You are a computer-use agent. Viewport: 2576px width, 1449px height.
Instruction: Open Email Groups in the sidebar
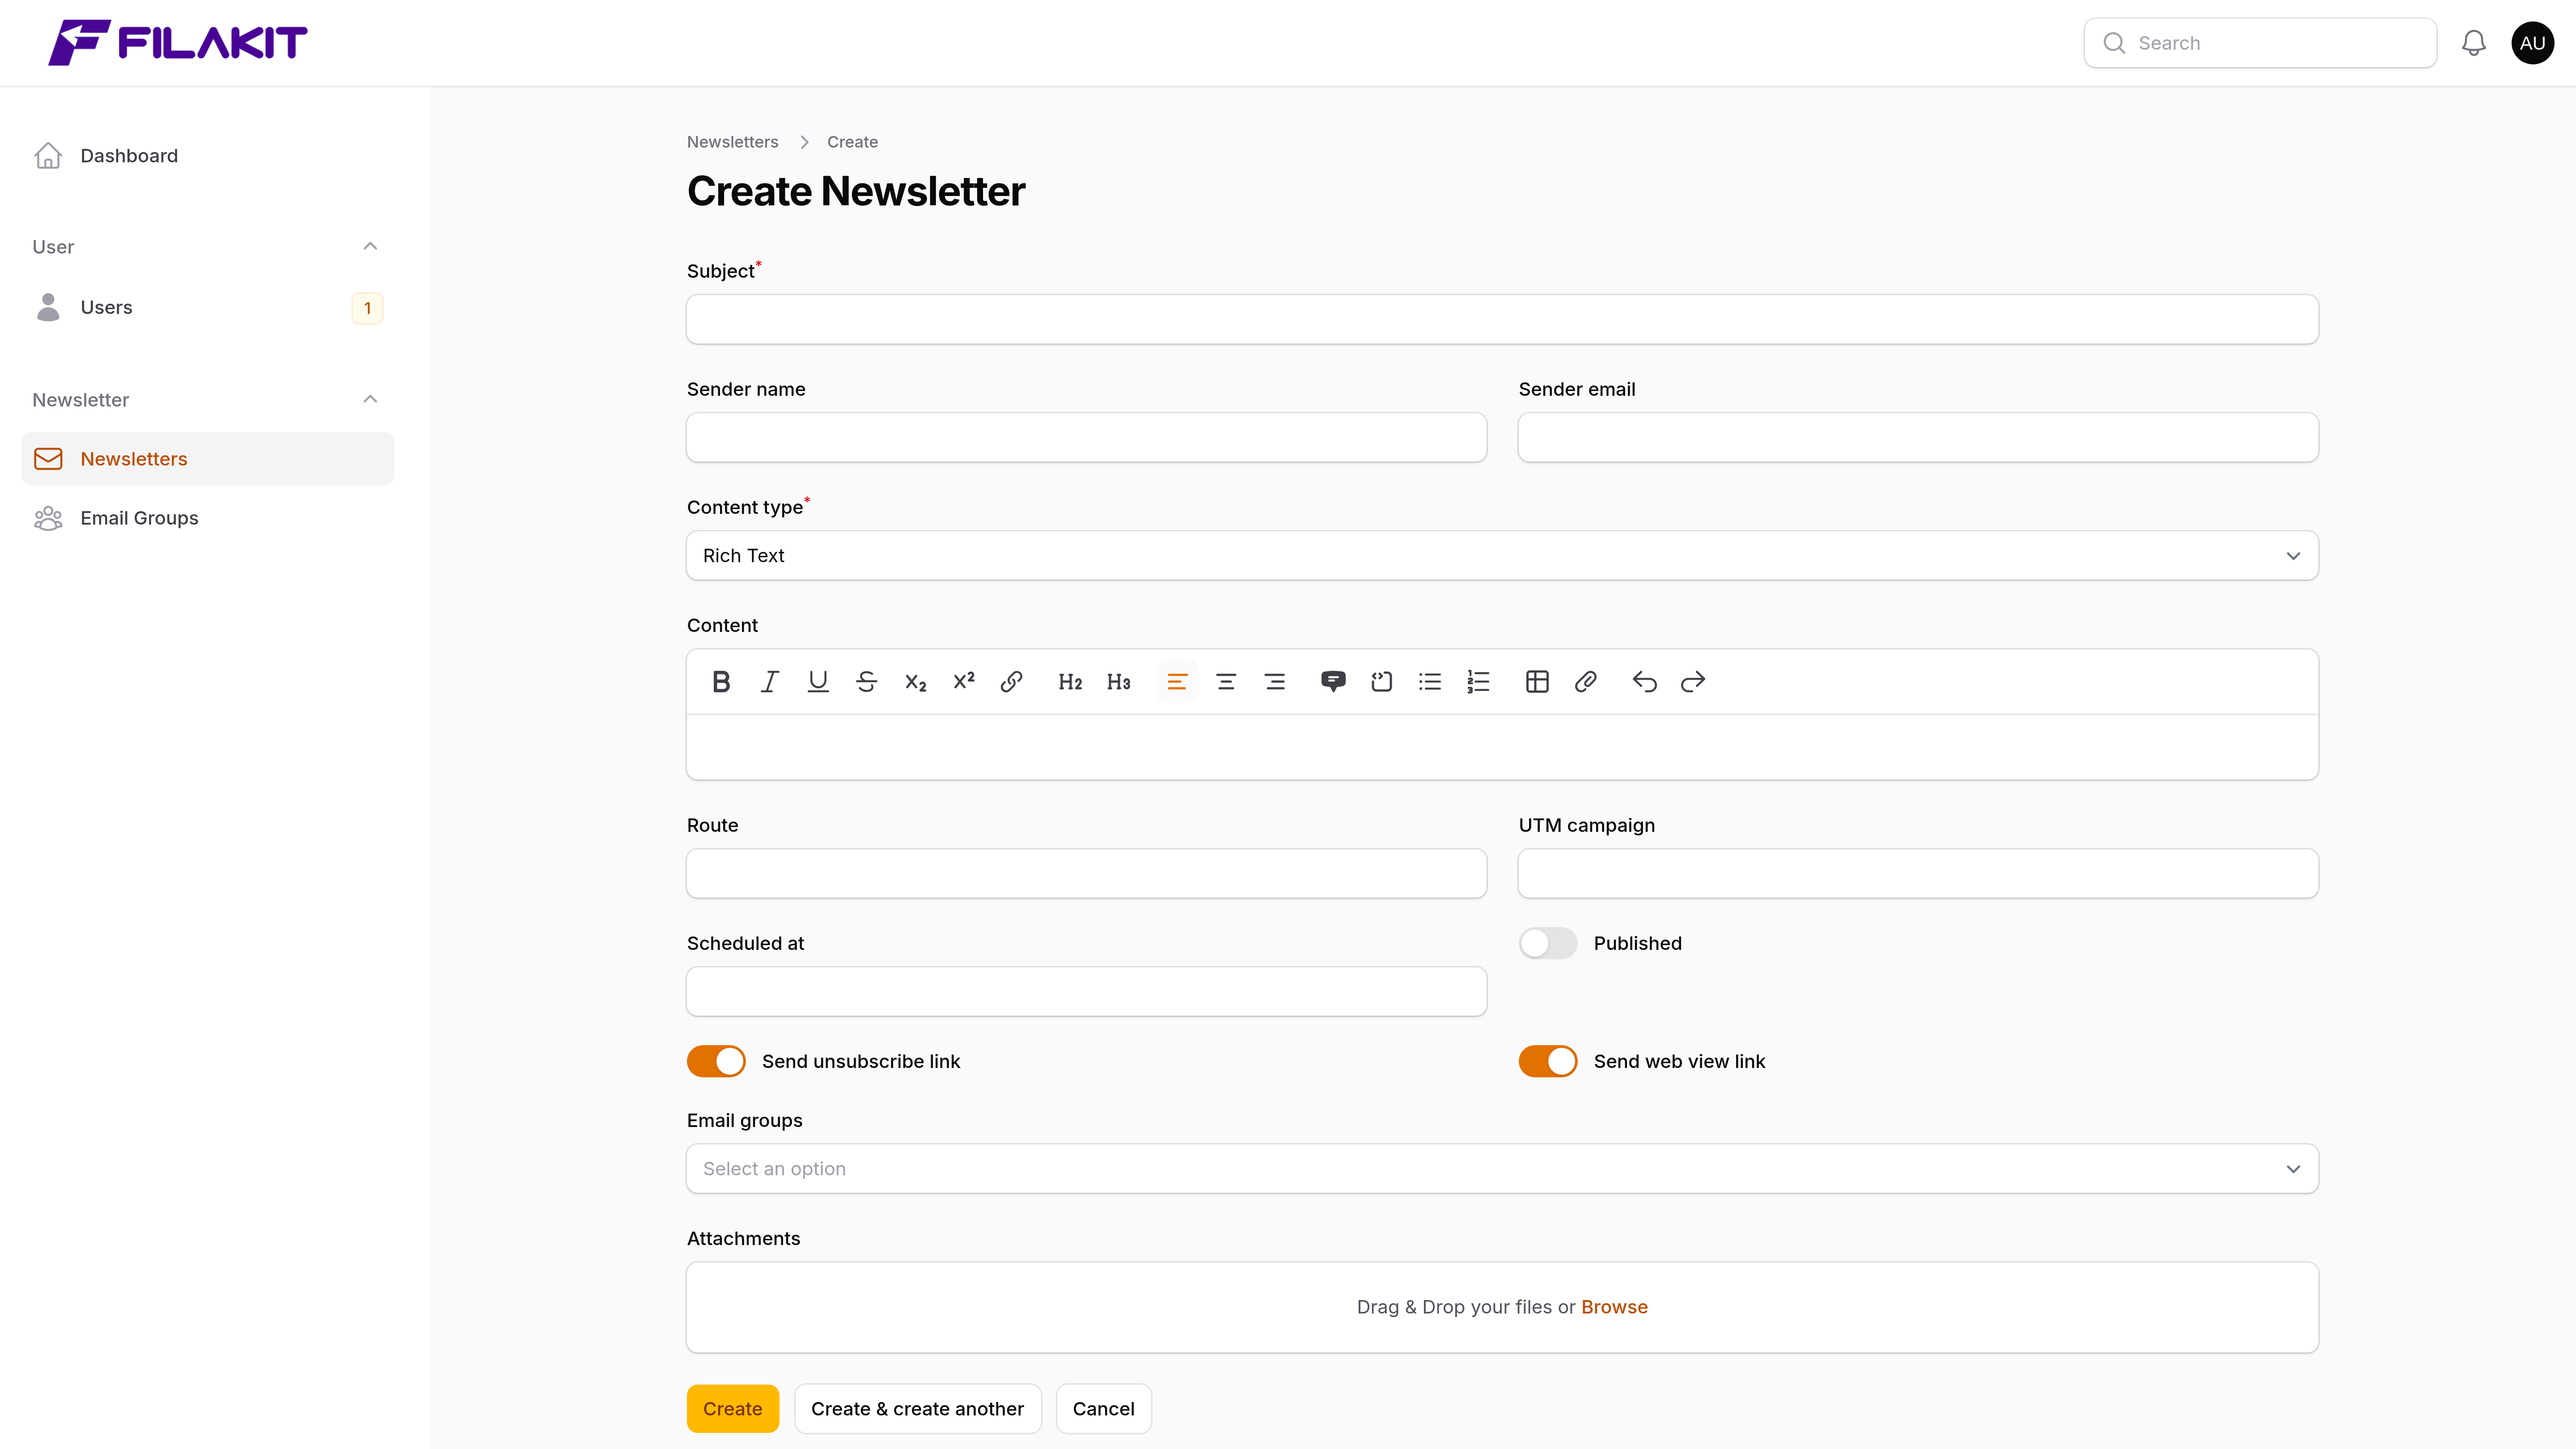pyautogui.click(x=208, y=518)
